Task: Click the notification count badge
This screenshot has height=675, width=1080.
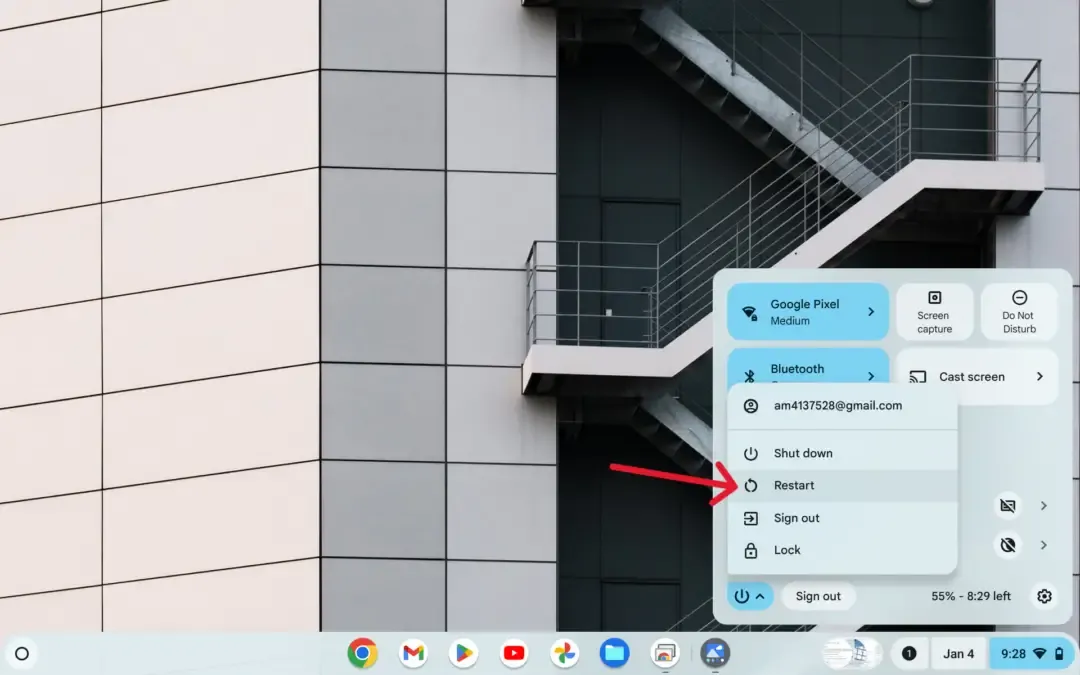Action: click(x=909, y=654)
